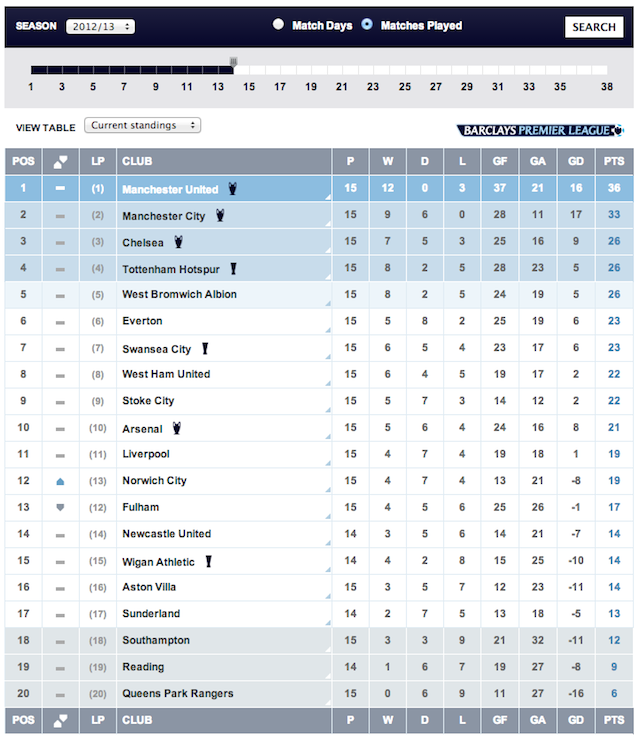Image resolution: width=640 pixels, height=738 pixels.
Task: Click the cup icon next to Swansea City
Action: pos(205,349)
